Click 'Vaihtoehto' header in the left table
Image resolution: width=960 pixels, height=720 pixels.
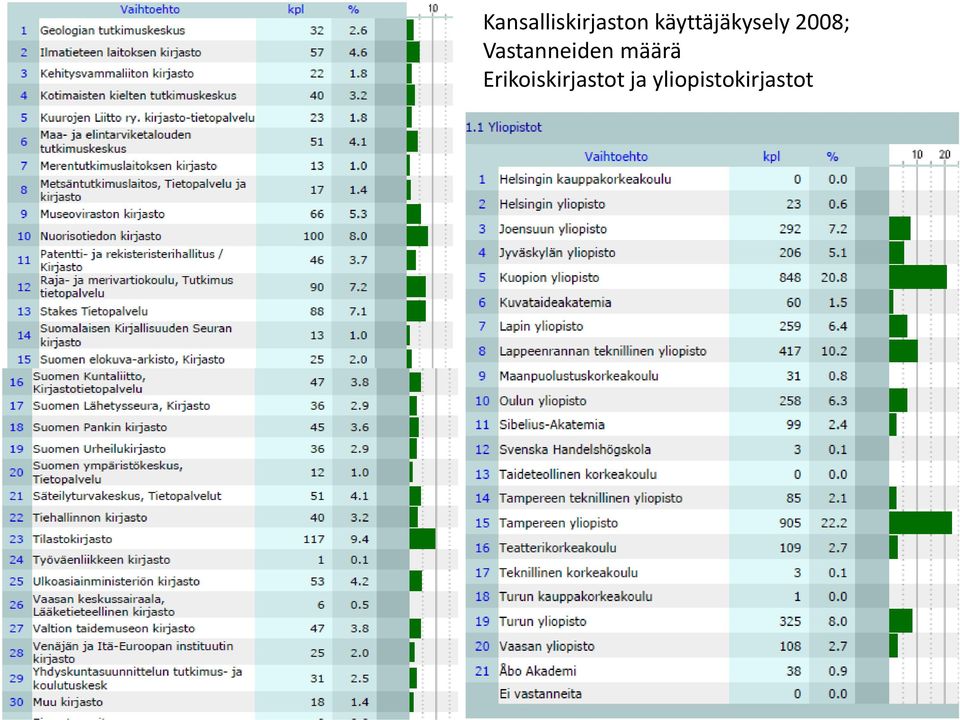click(x=149, y=9)
